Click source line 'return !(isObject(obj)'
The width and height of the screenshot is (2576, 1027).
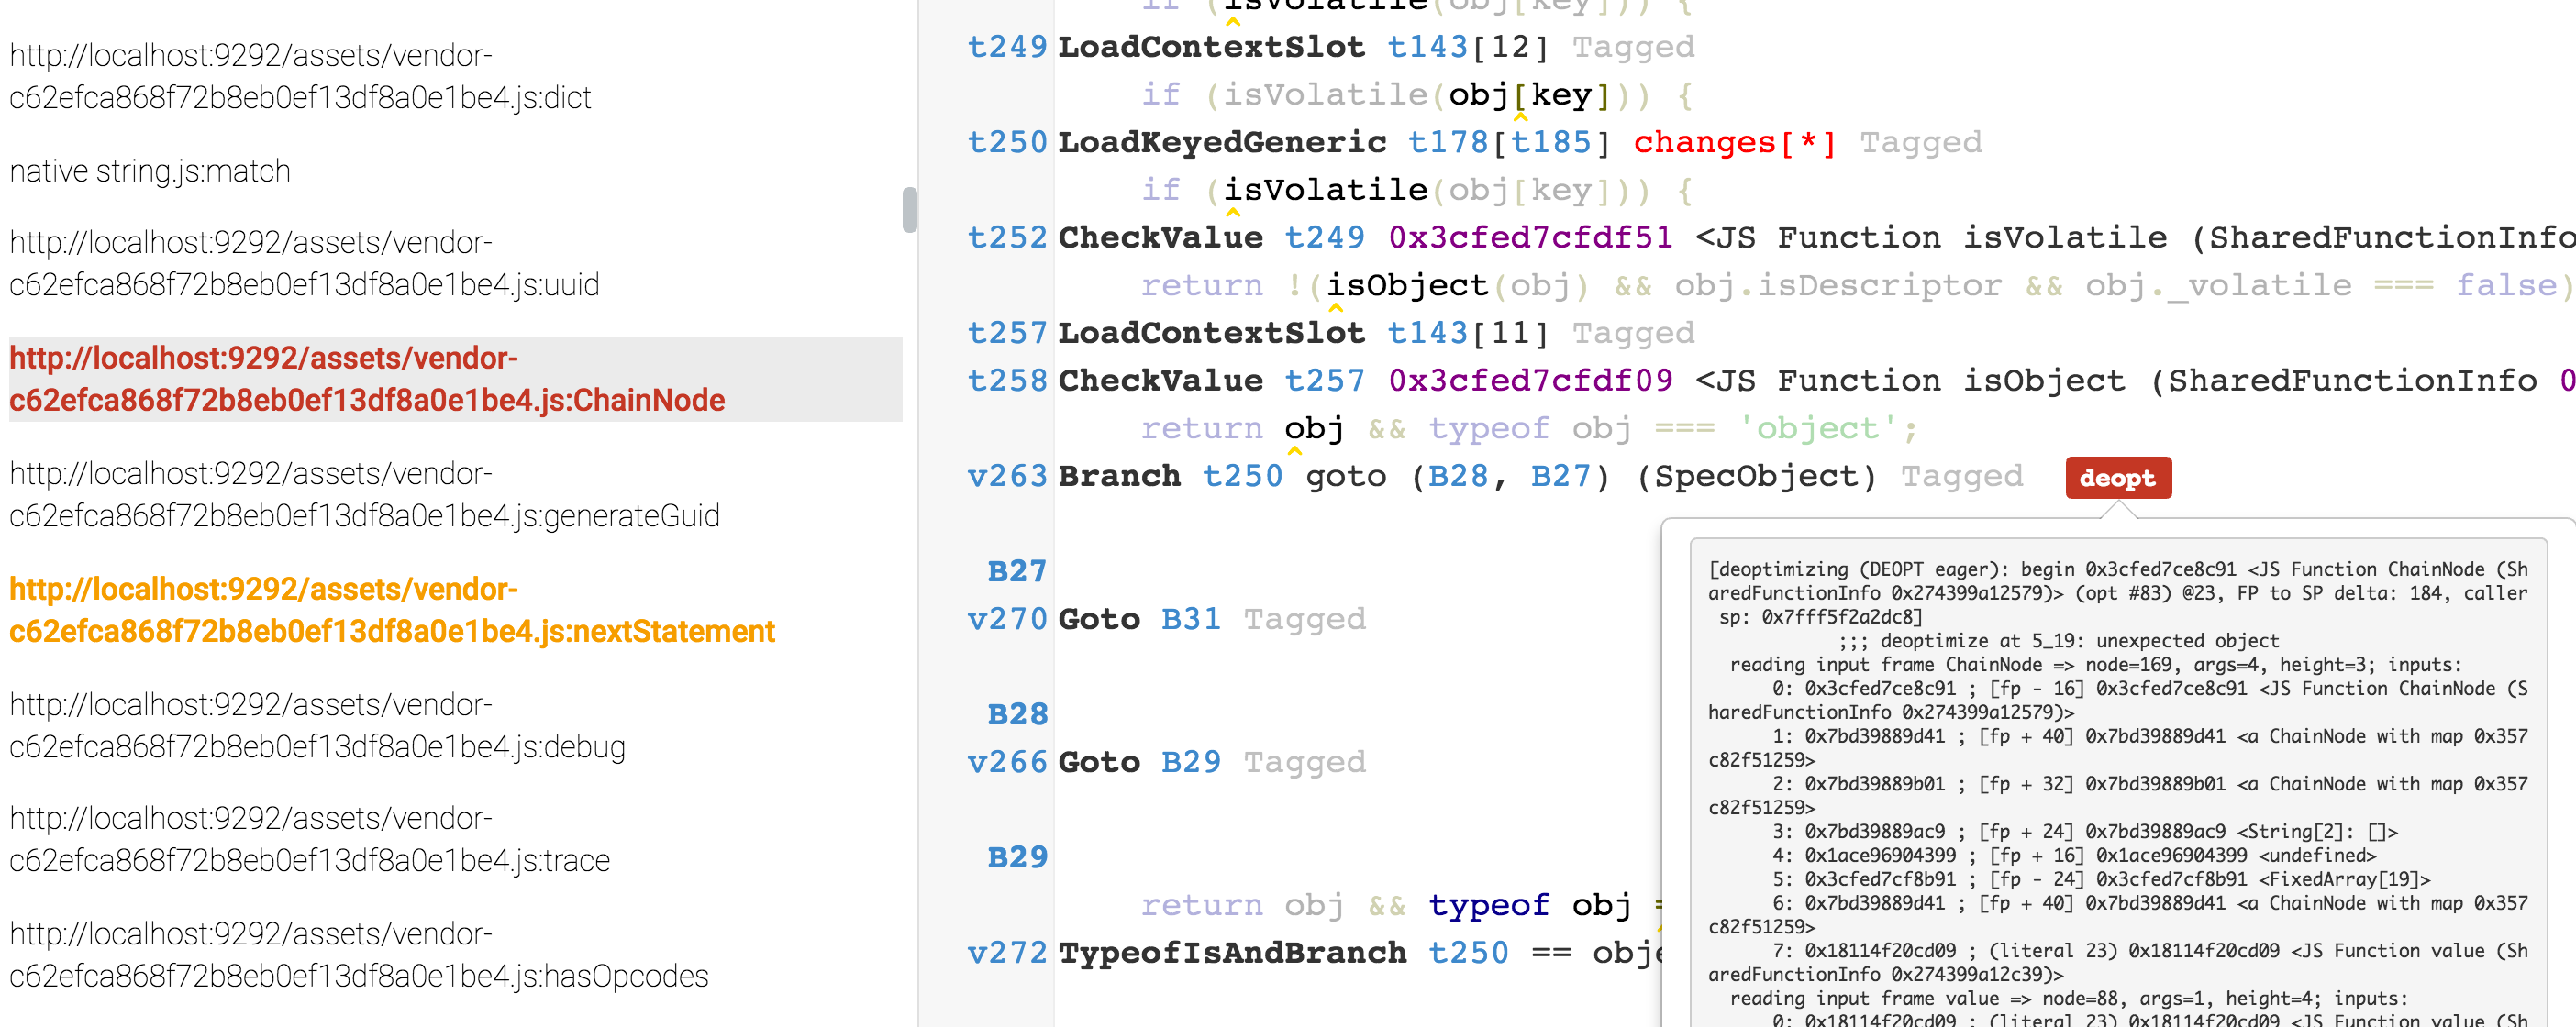click(x=1364, y=285)
